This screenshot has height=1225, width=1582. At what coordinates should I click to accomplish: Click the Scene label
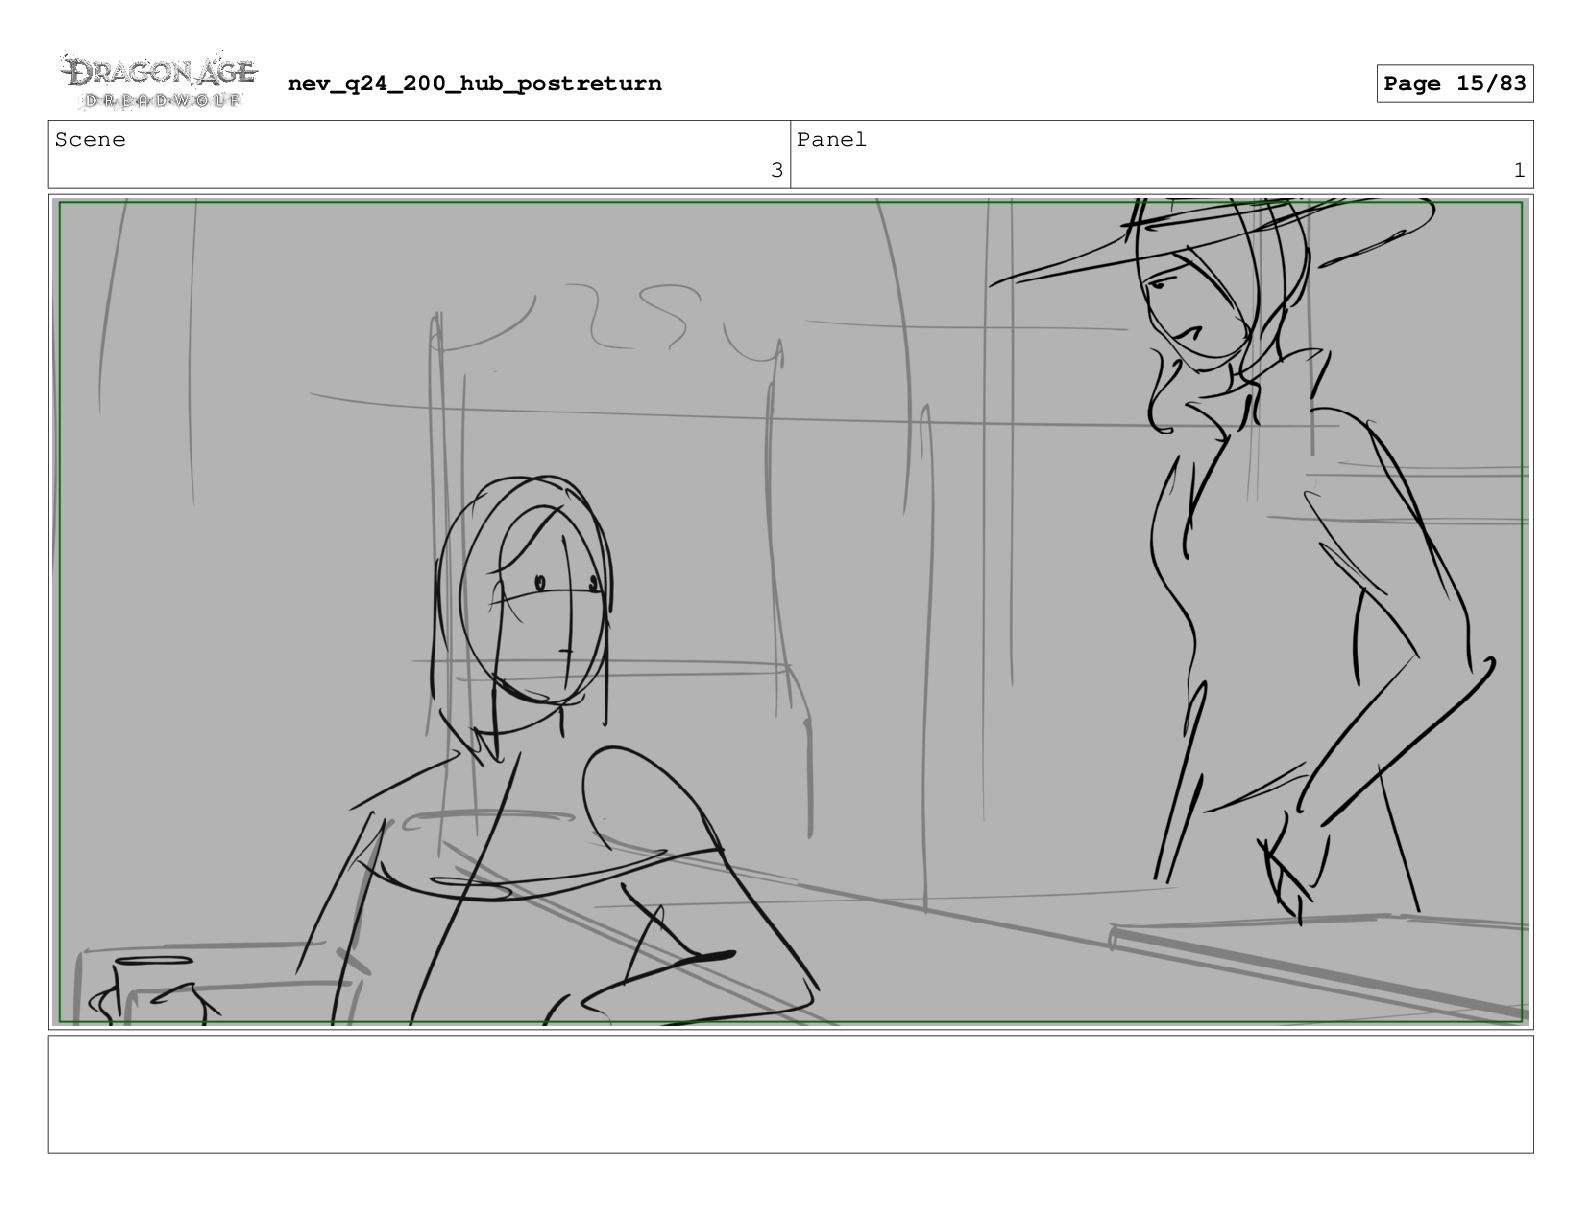pos(90,140)
